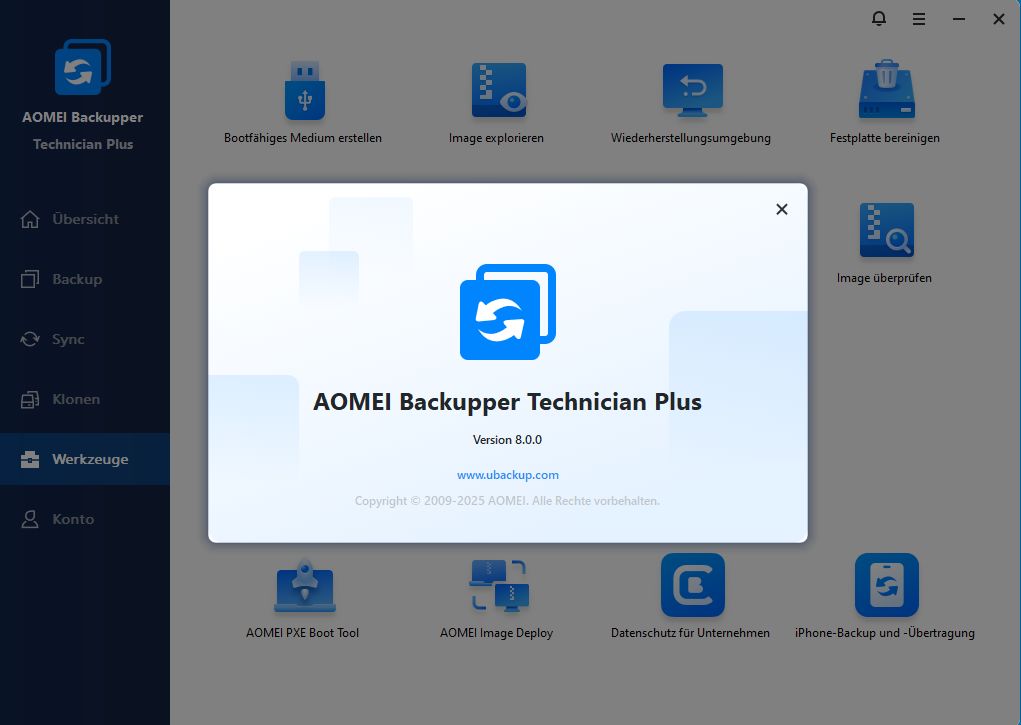
Task: Go to Übersicht in the sidebar
Action: pyautogui.click(x=85, y=219)
